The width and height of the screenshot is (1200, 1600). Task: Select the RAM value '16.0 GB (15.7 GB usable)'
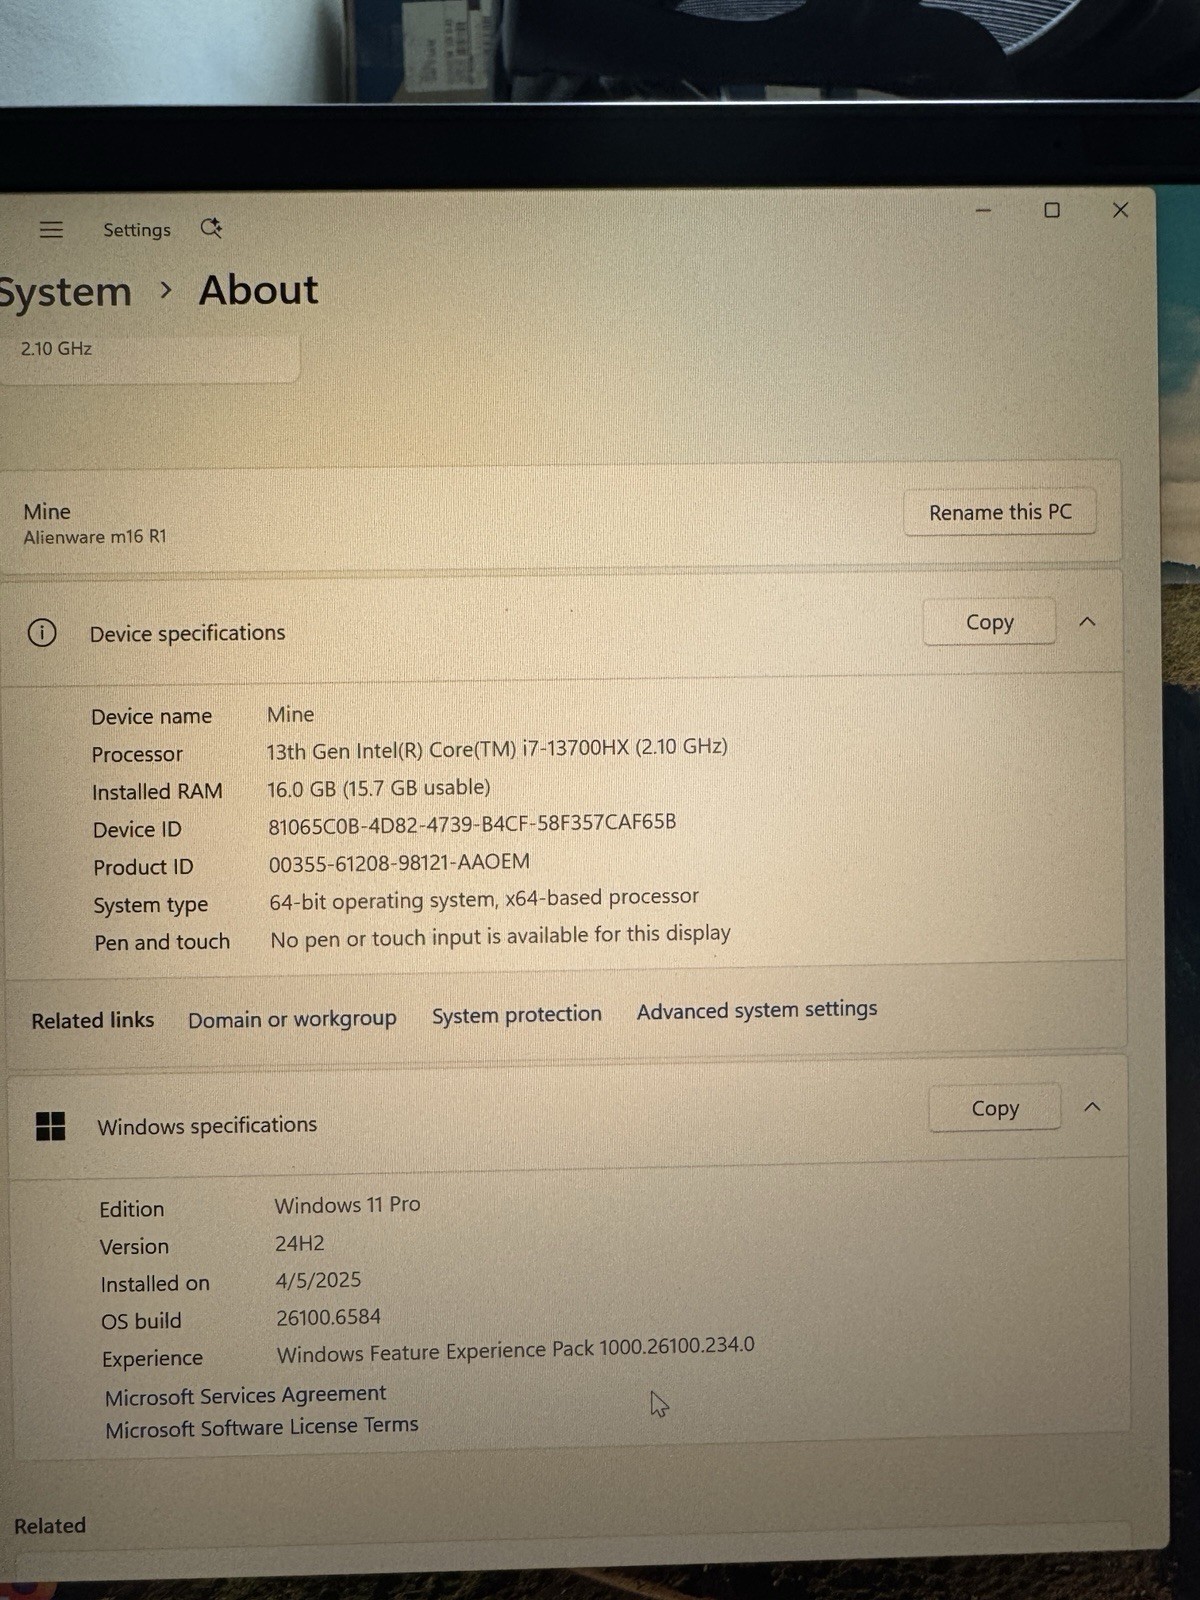pos(379,788)
